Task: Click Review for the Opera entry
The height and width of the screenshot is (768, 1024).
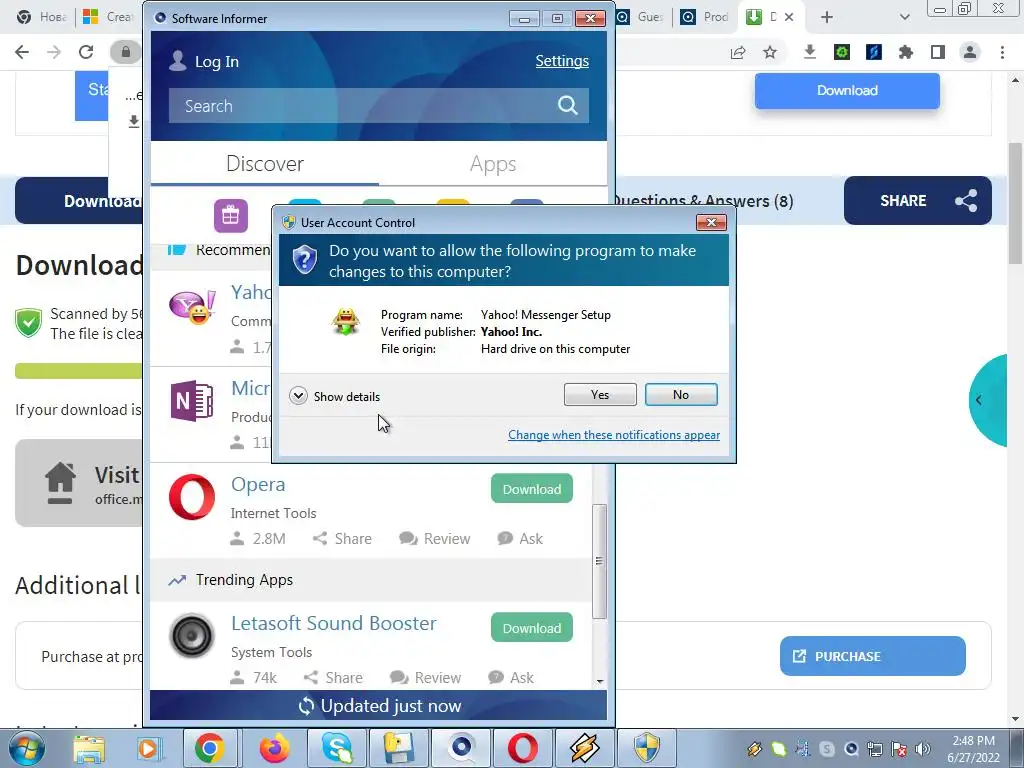Action: (434, 539)
